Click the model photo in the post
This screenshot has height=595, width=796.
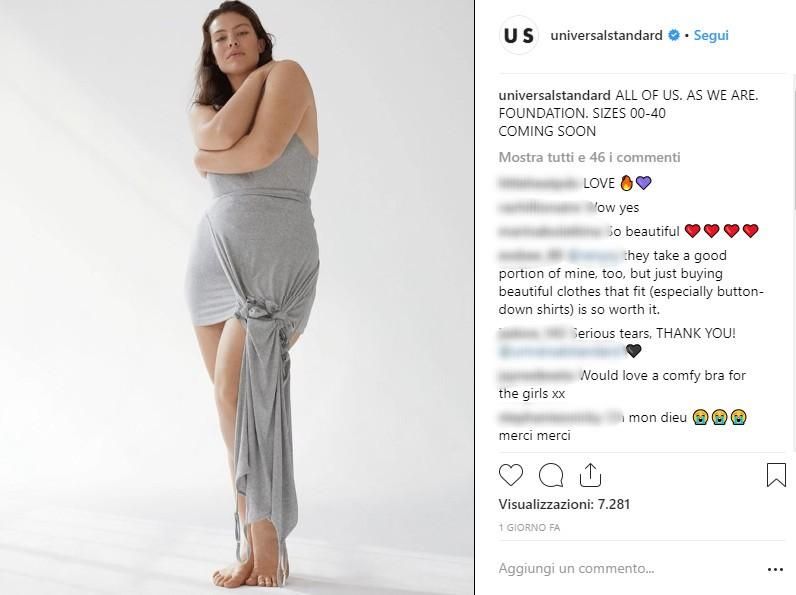[x=237, y=298]
